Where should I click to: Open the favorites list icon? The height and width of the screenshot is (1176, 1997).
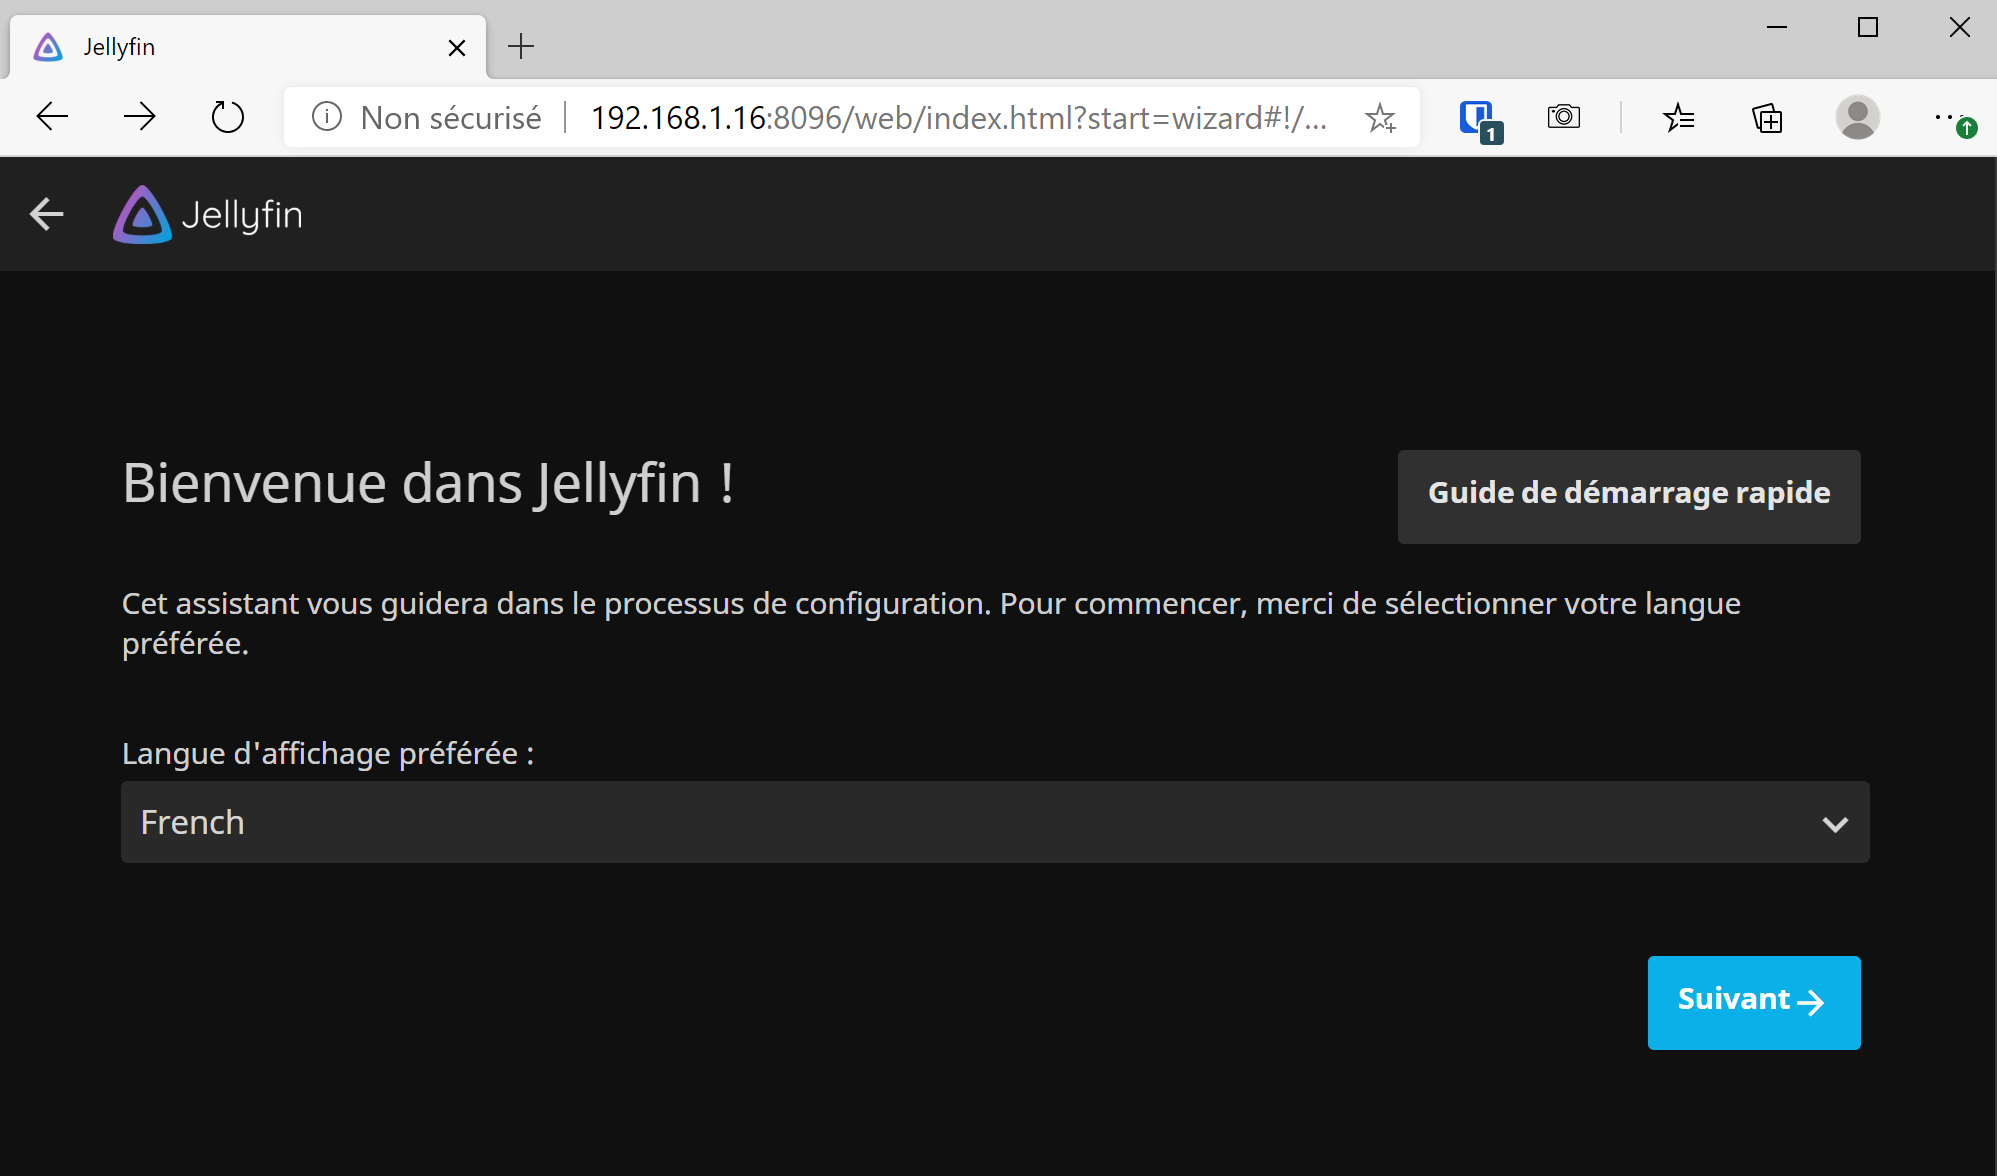(x=1678, y=118)
